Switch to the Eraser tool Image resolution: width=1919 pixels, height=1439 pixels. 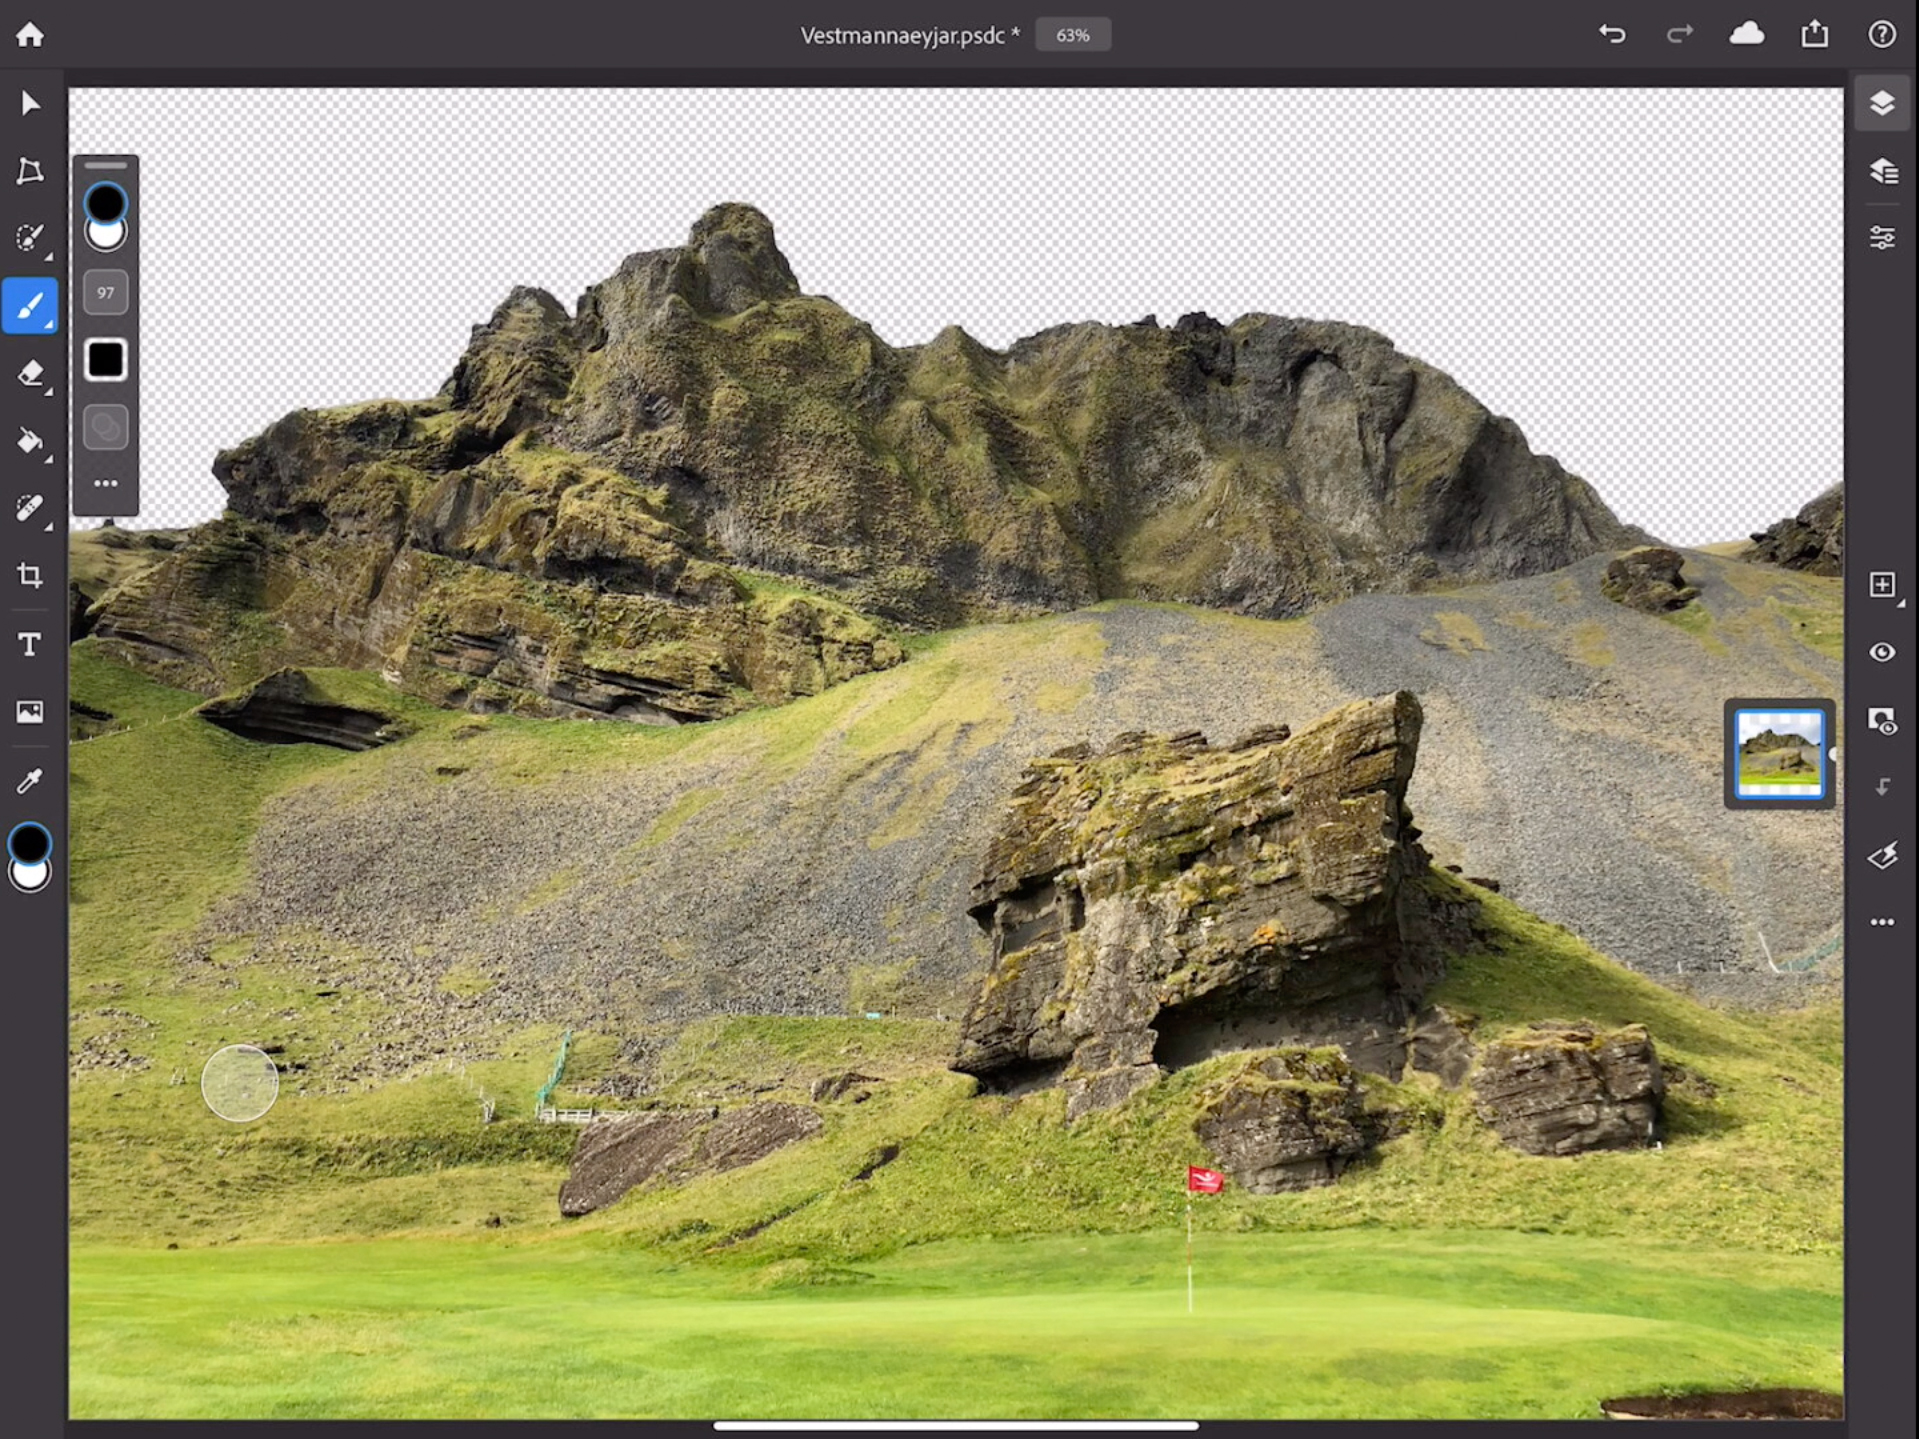click(30, 374)
